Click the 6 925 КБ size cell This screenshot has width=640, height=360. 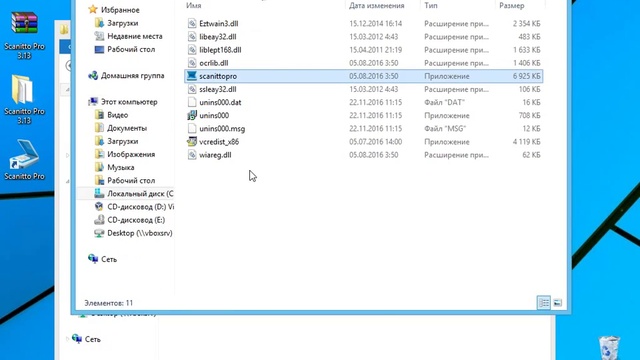(x=527, y=76)
